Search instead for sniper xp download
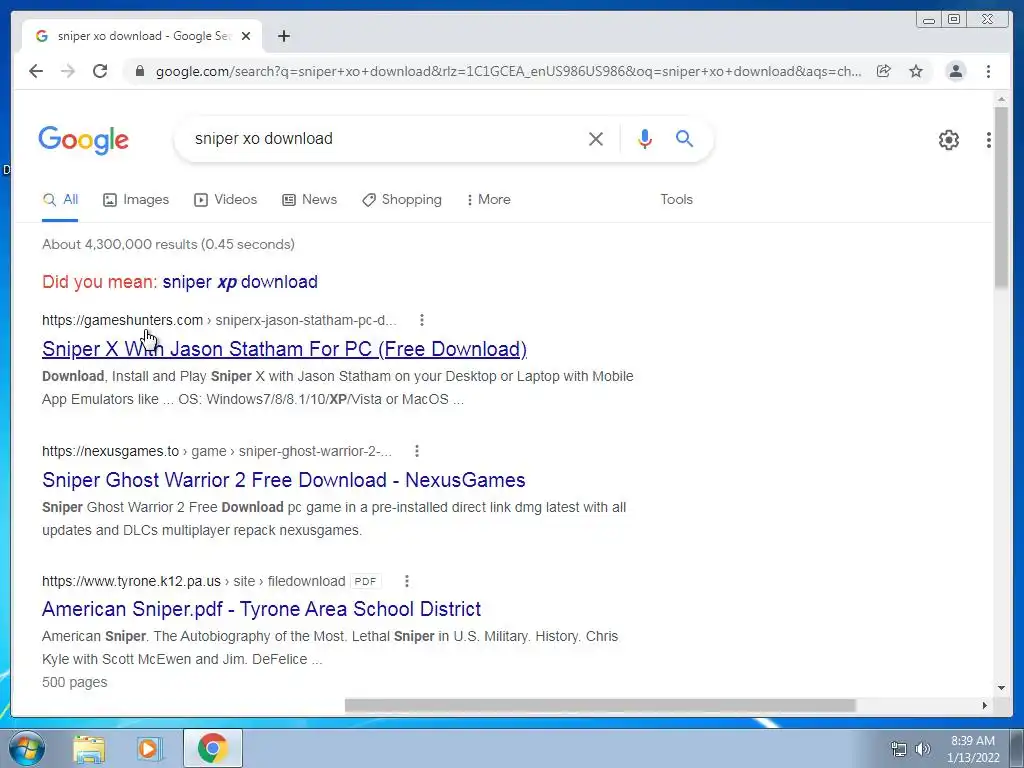The height and width of the screenshot is (768, 1024). [x=240, y=281]
